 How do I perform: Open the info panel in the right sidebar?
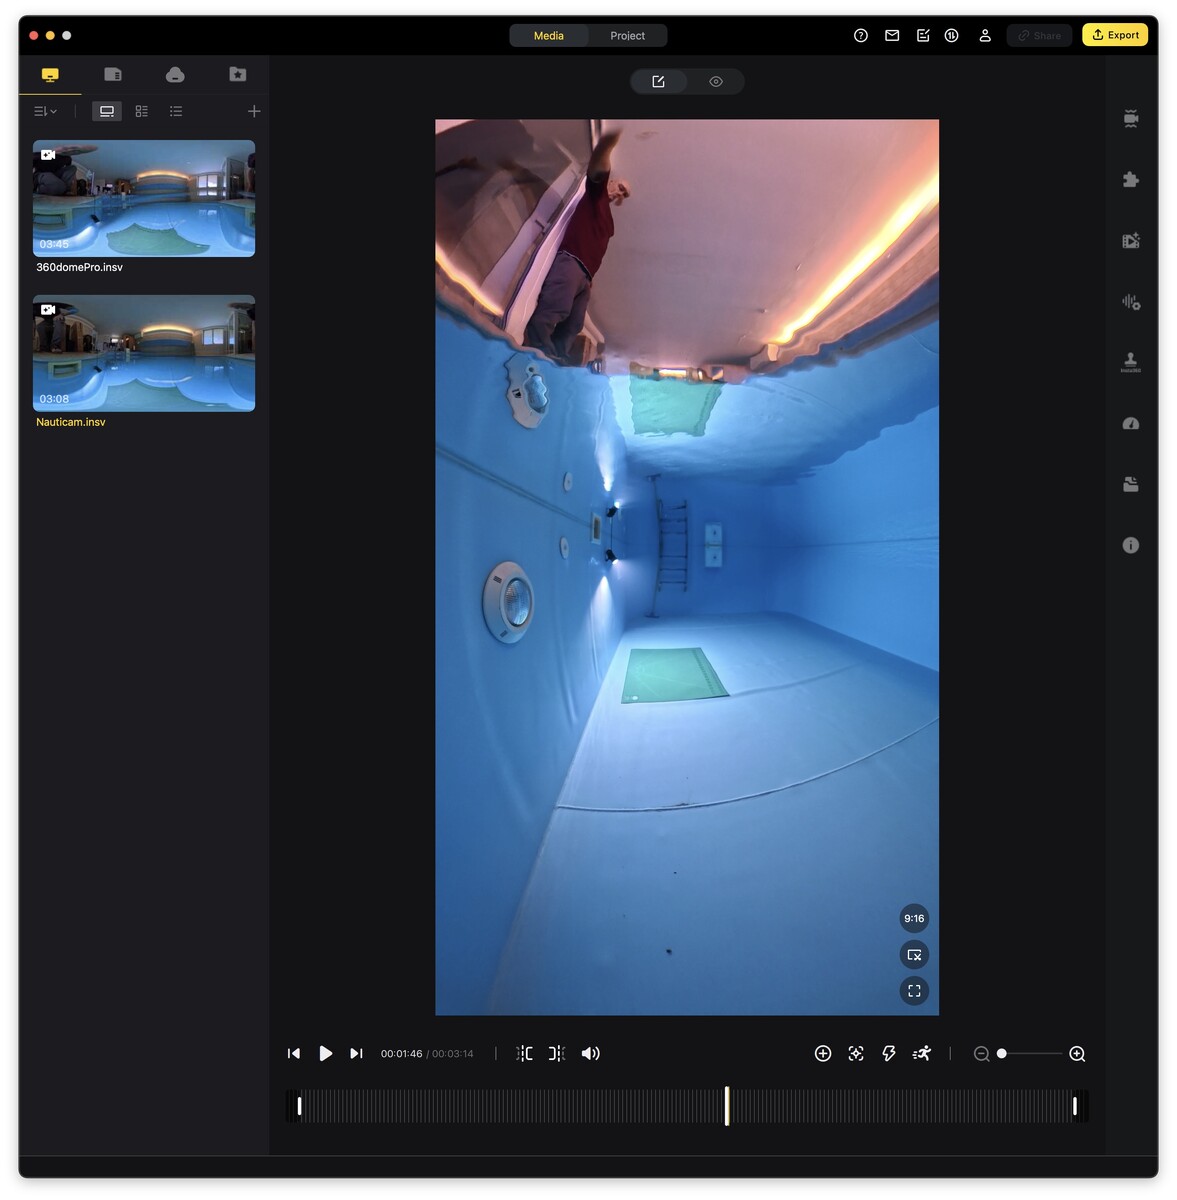coord(1131,545)
